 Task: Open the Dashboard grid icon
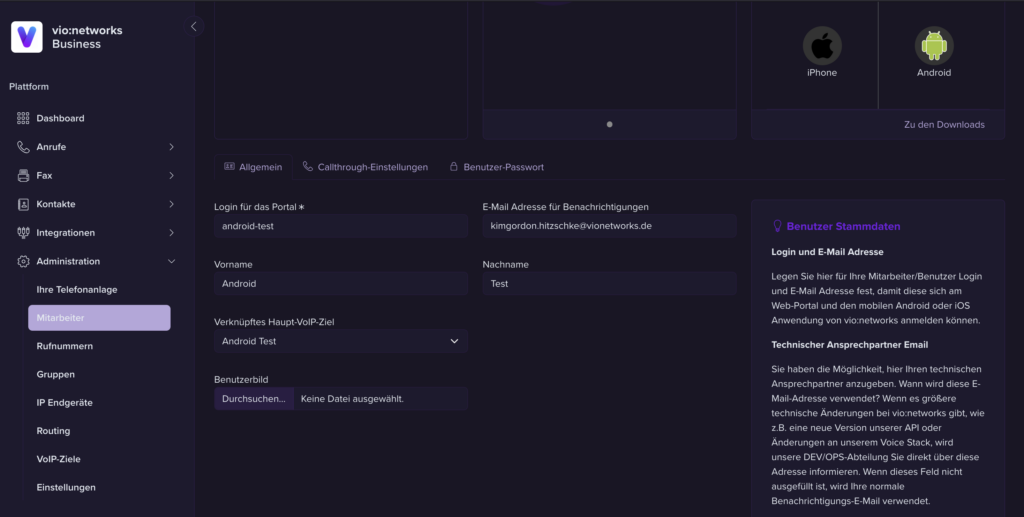tap(23, 118)
